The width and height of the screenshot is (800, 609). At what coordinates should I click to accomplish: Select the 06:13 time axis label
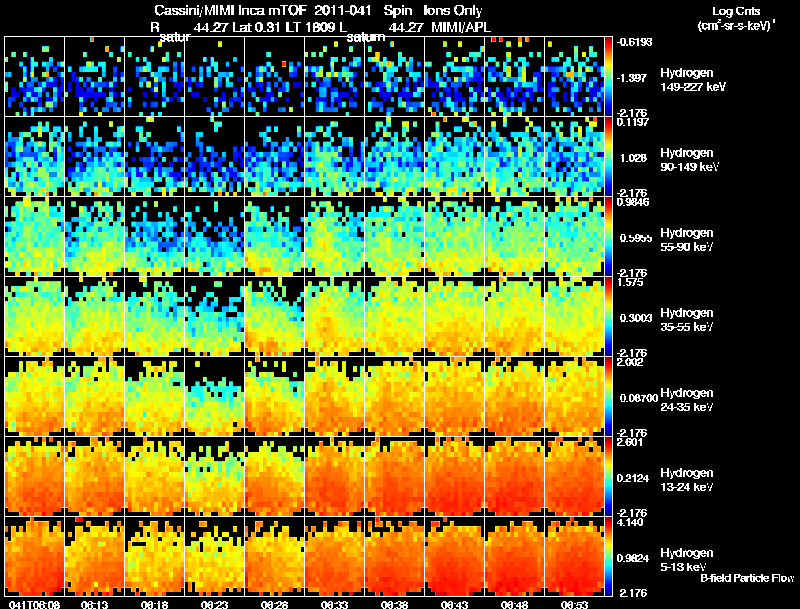[94, 604]
